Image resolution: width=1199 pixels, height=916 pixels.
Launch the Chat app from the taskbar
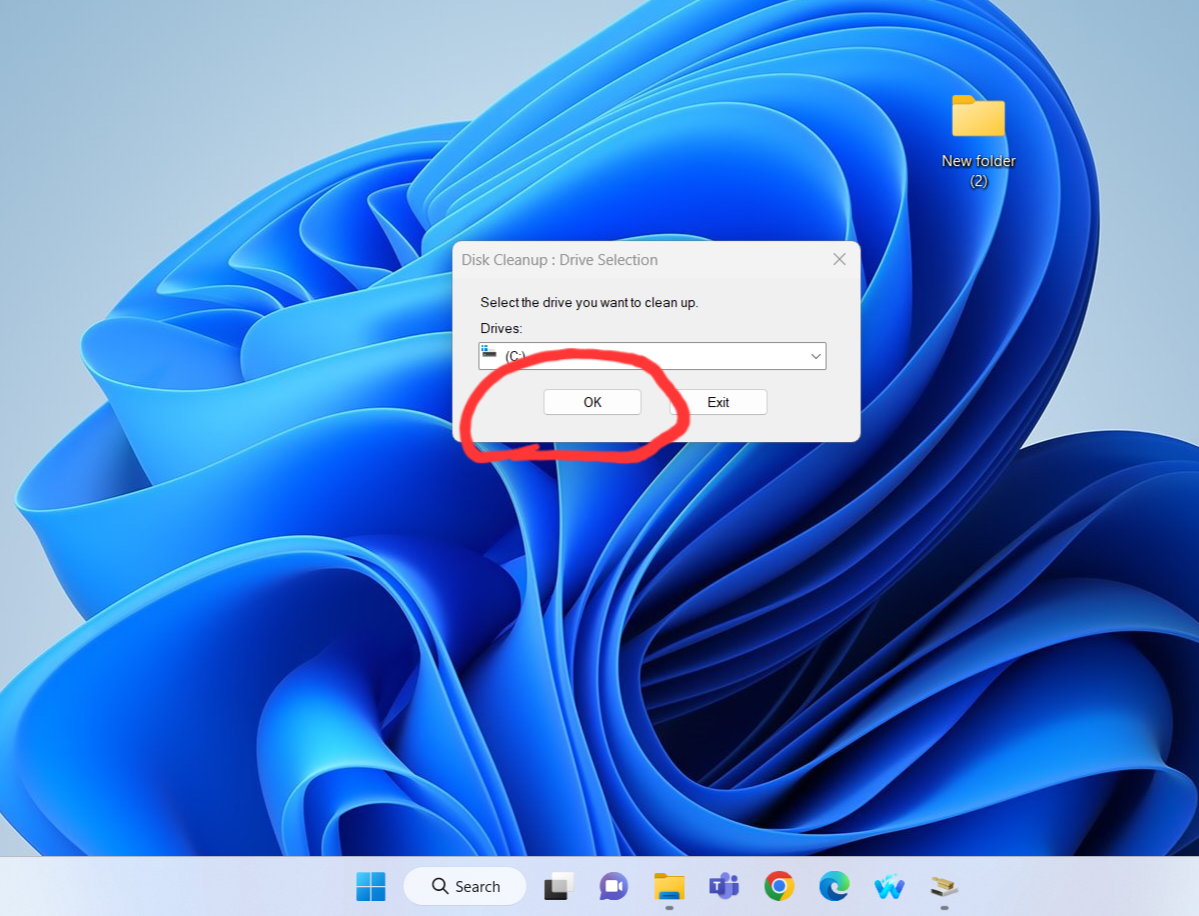[x=613, y=886]
